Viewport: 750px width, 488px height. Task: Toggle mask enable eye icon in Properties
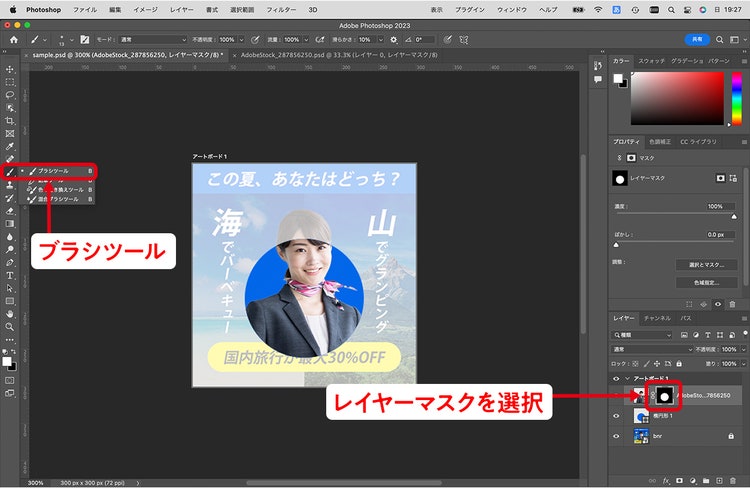[x=718, y=304]
